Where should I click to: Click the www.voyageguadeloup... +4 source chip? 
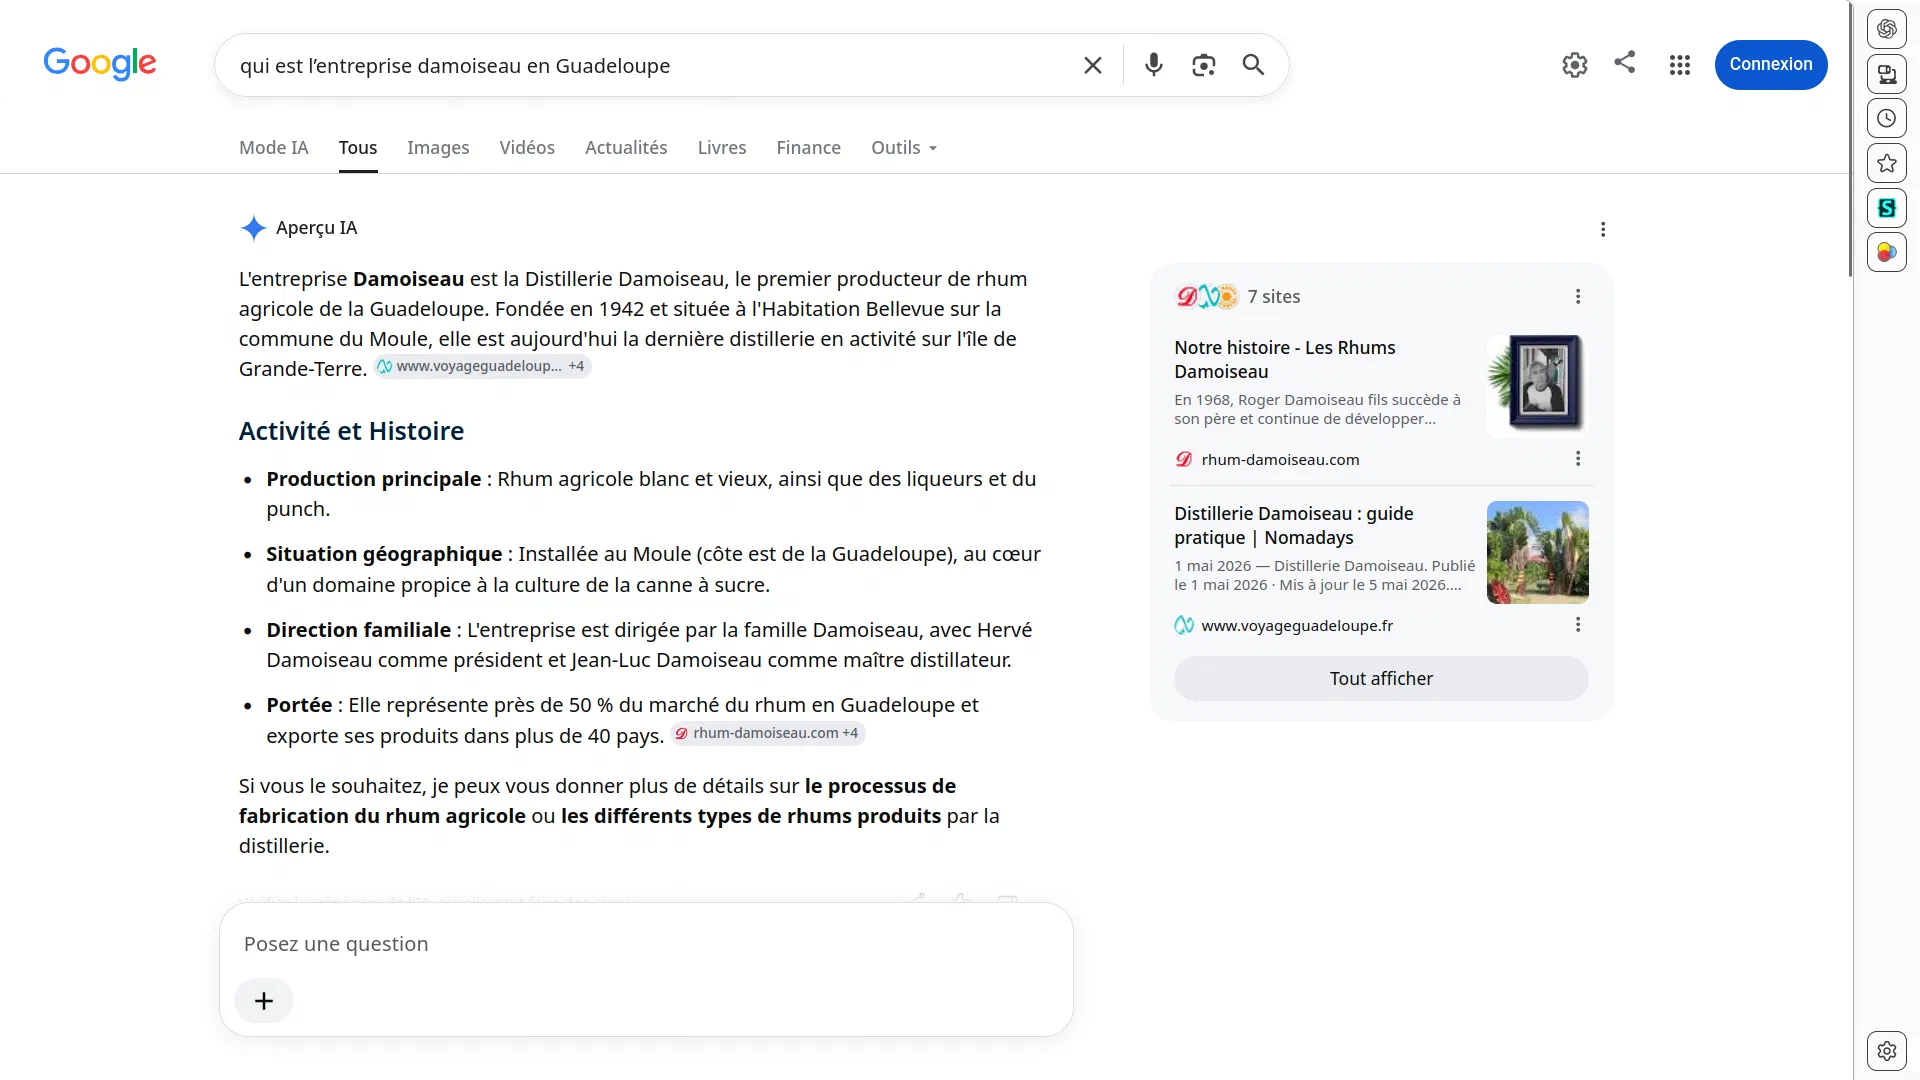pyautogui.click(x=483, y=367)
